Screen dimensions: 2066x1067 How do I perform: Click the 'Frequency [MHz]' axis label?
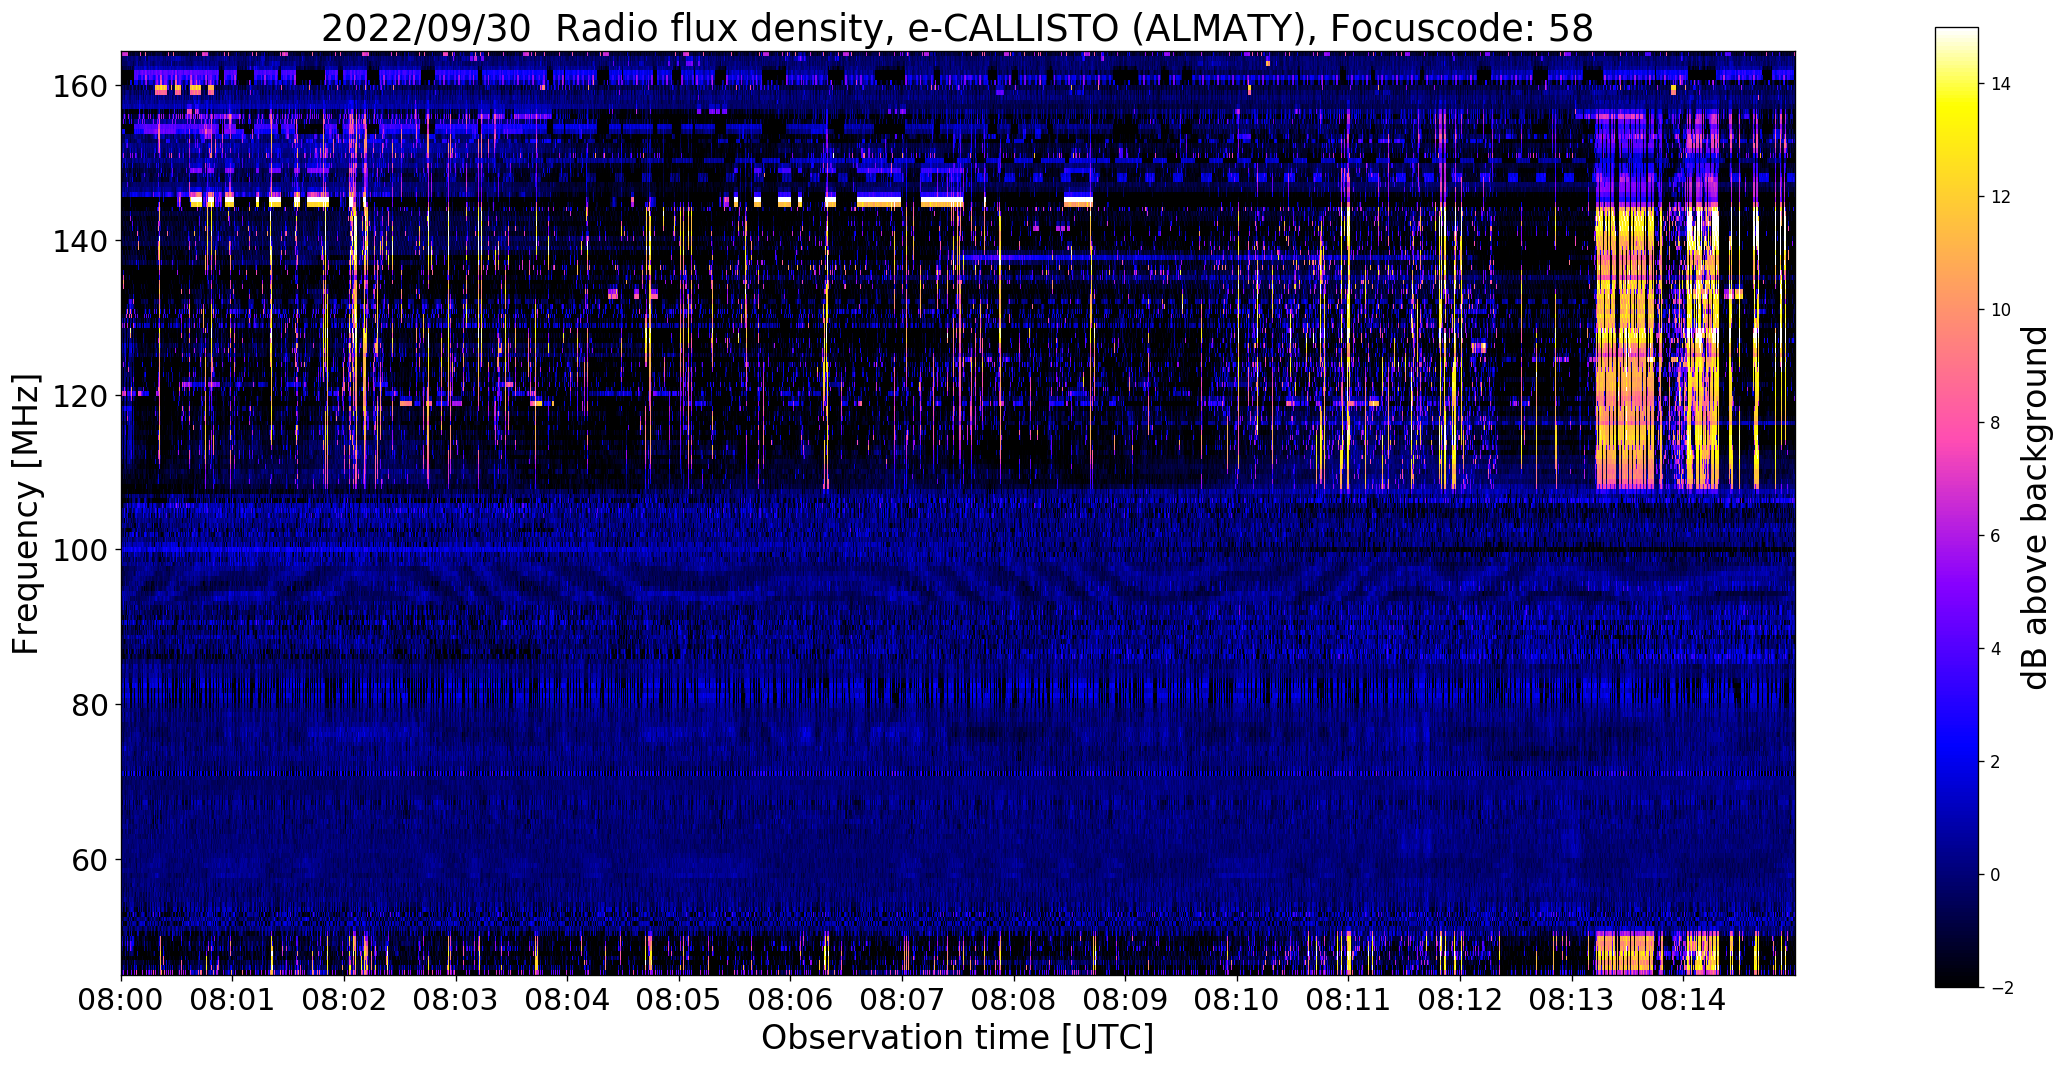[x=26, y=514]
